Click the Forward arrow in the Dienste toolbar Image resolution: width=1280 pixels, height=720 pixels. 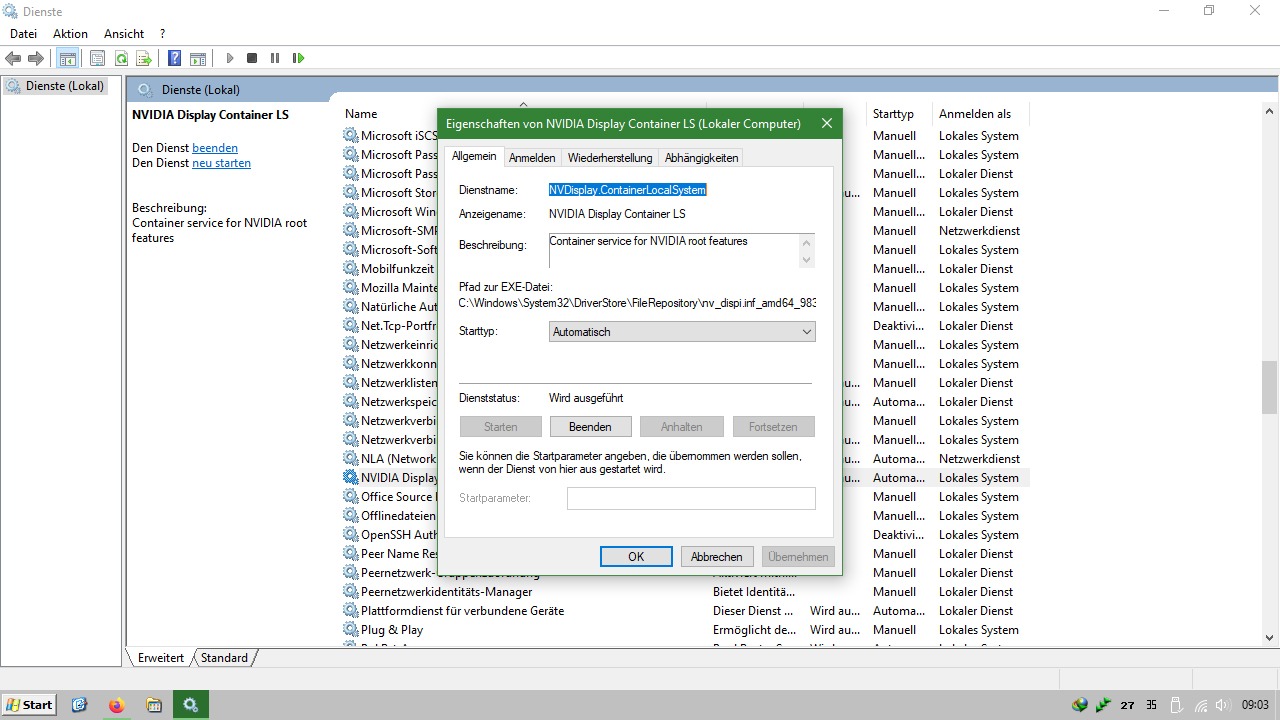click(36, 59)
